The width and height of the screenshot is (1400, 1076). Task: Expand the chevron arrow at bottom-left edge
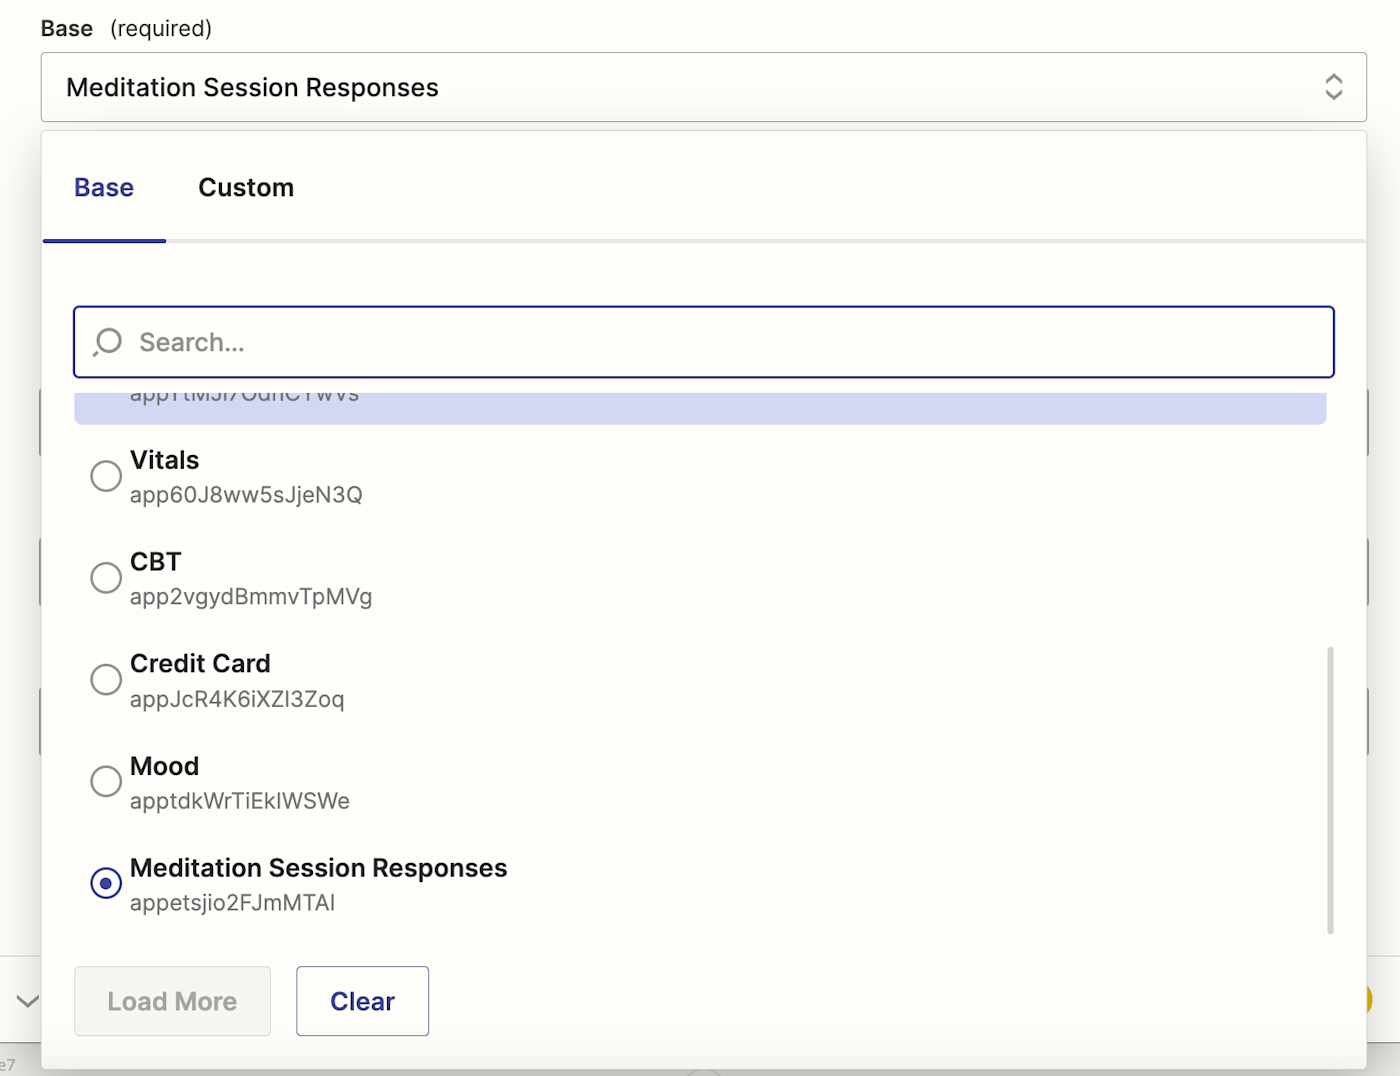point(27,1000)
